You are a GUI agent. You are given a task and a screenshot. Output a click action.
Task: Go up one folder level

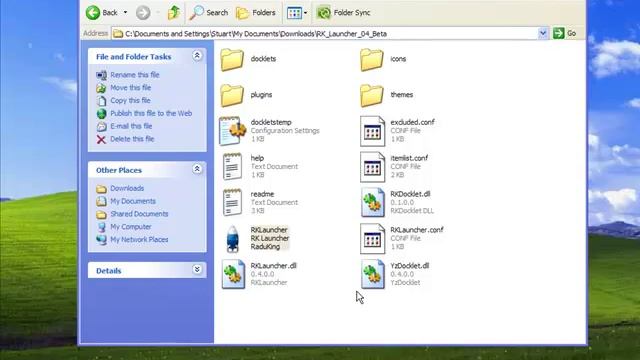click(174, 13)
